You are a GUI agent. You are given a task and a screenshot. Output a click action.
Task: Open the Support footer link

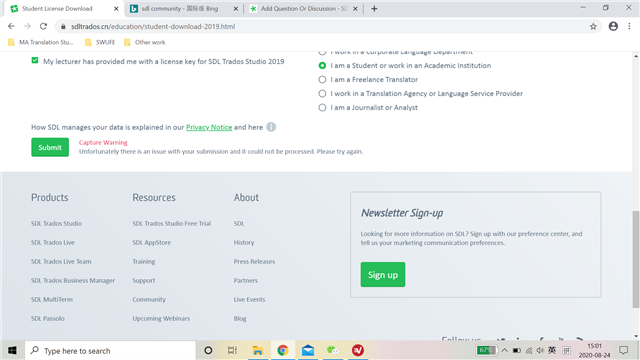tap(144, 280)
